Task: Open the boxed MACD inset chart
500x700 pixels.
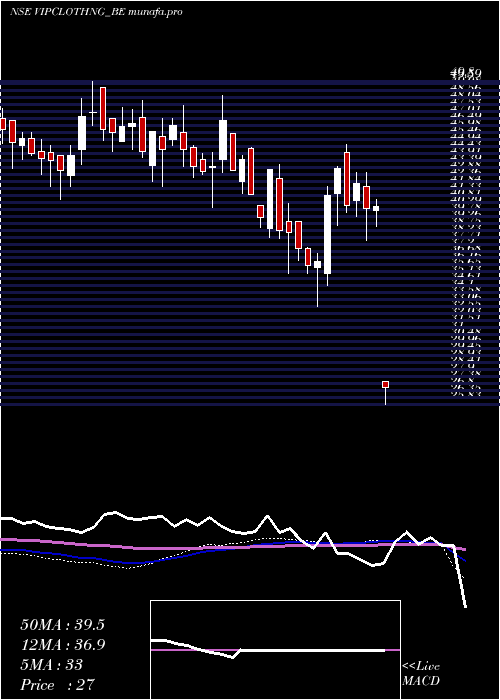Action: 275,650
